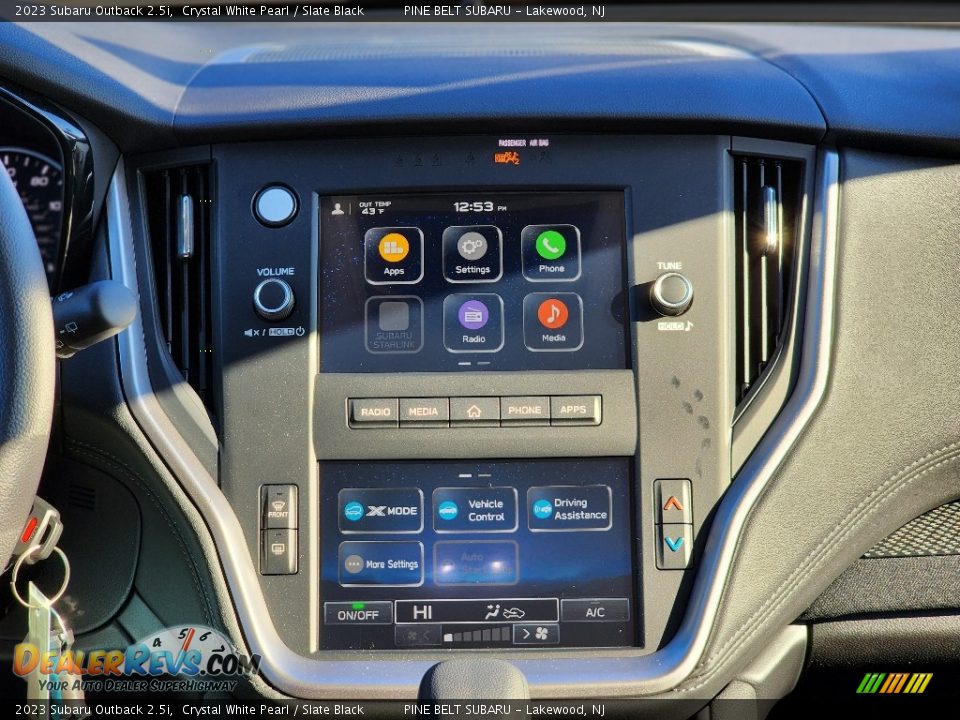960x720 pixels.
Task: Tap the fan speed level bar
Action: click(477, 635)
